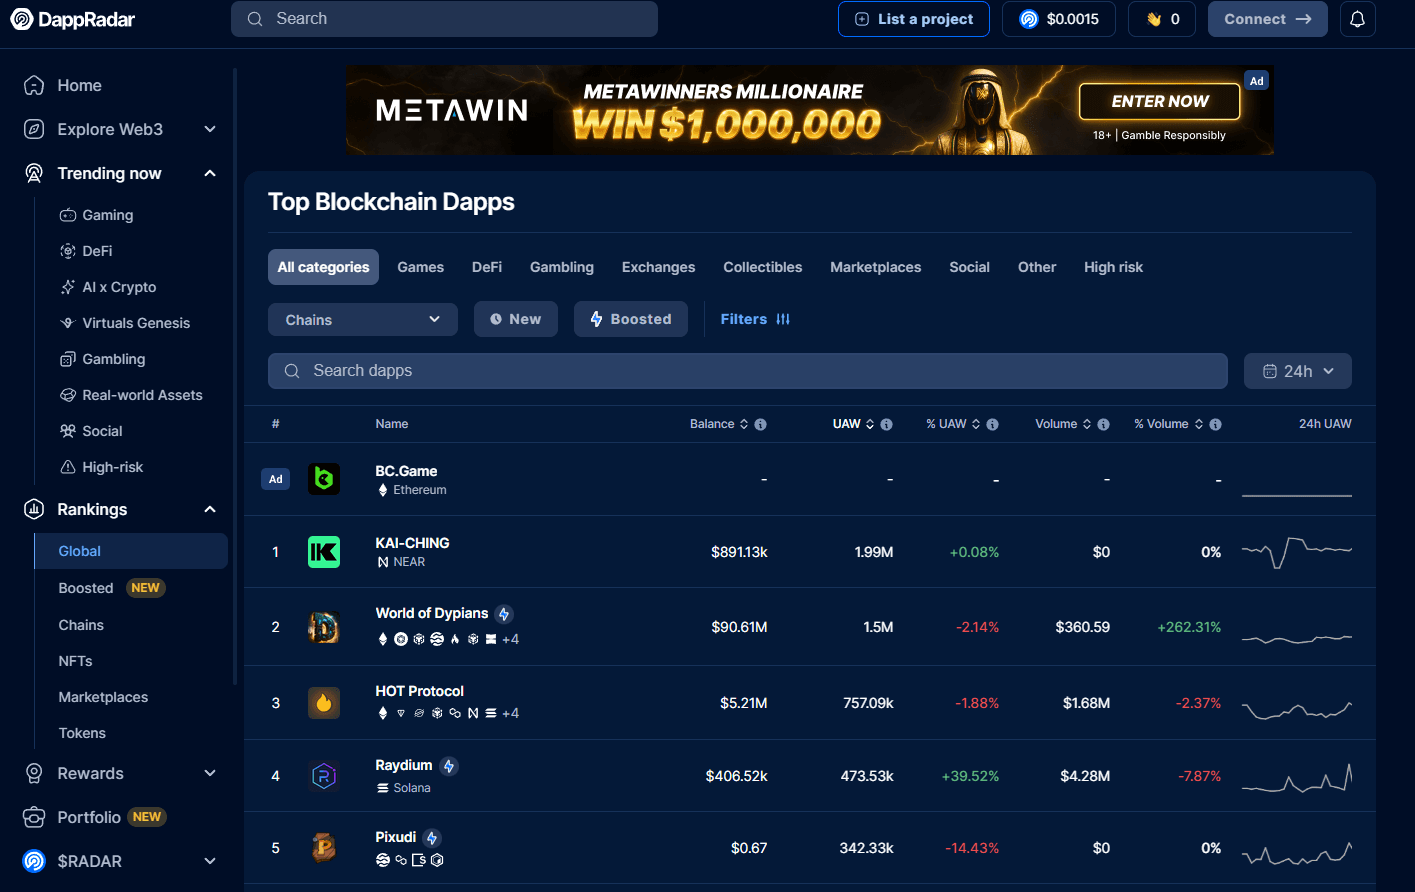Viewport: 1415px width, 892px height.
Task: Open the 24h time range dropdown
Action: click(1297, 371)
